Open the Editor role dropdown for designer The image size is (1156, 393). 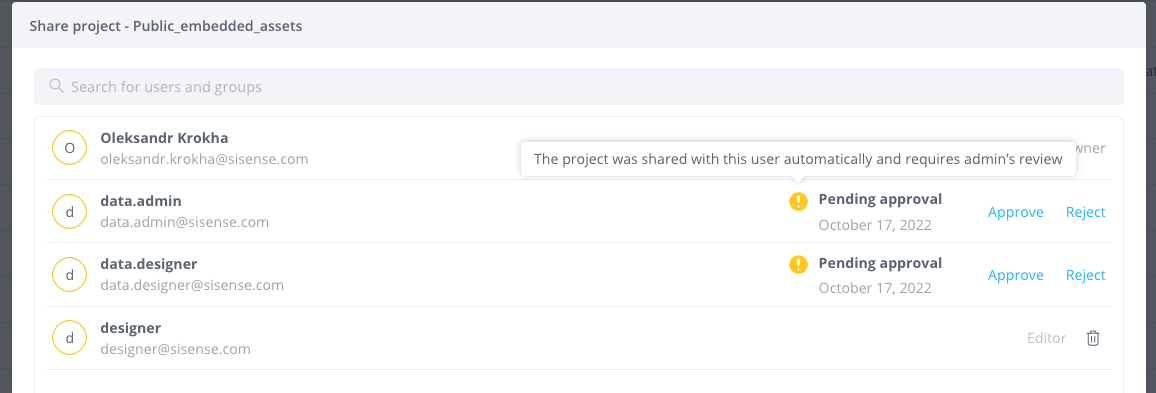(1046, 338)
